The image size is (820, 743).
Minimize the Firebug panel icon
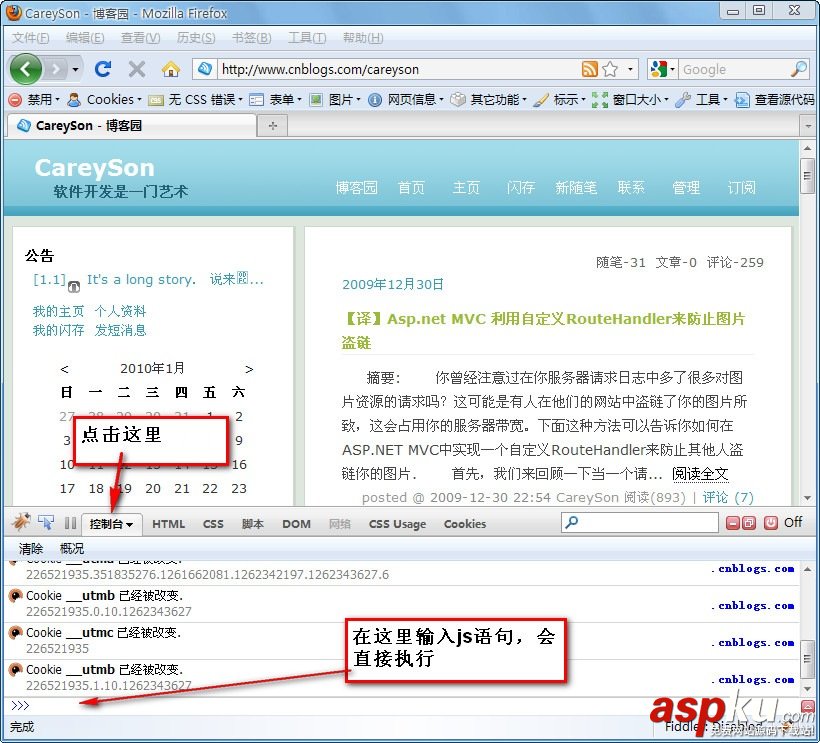click(x=733, y=523)
